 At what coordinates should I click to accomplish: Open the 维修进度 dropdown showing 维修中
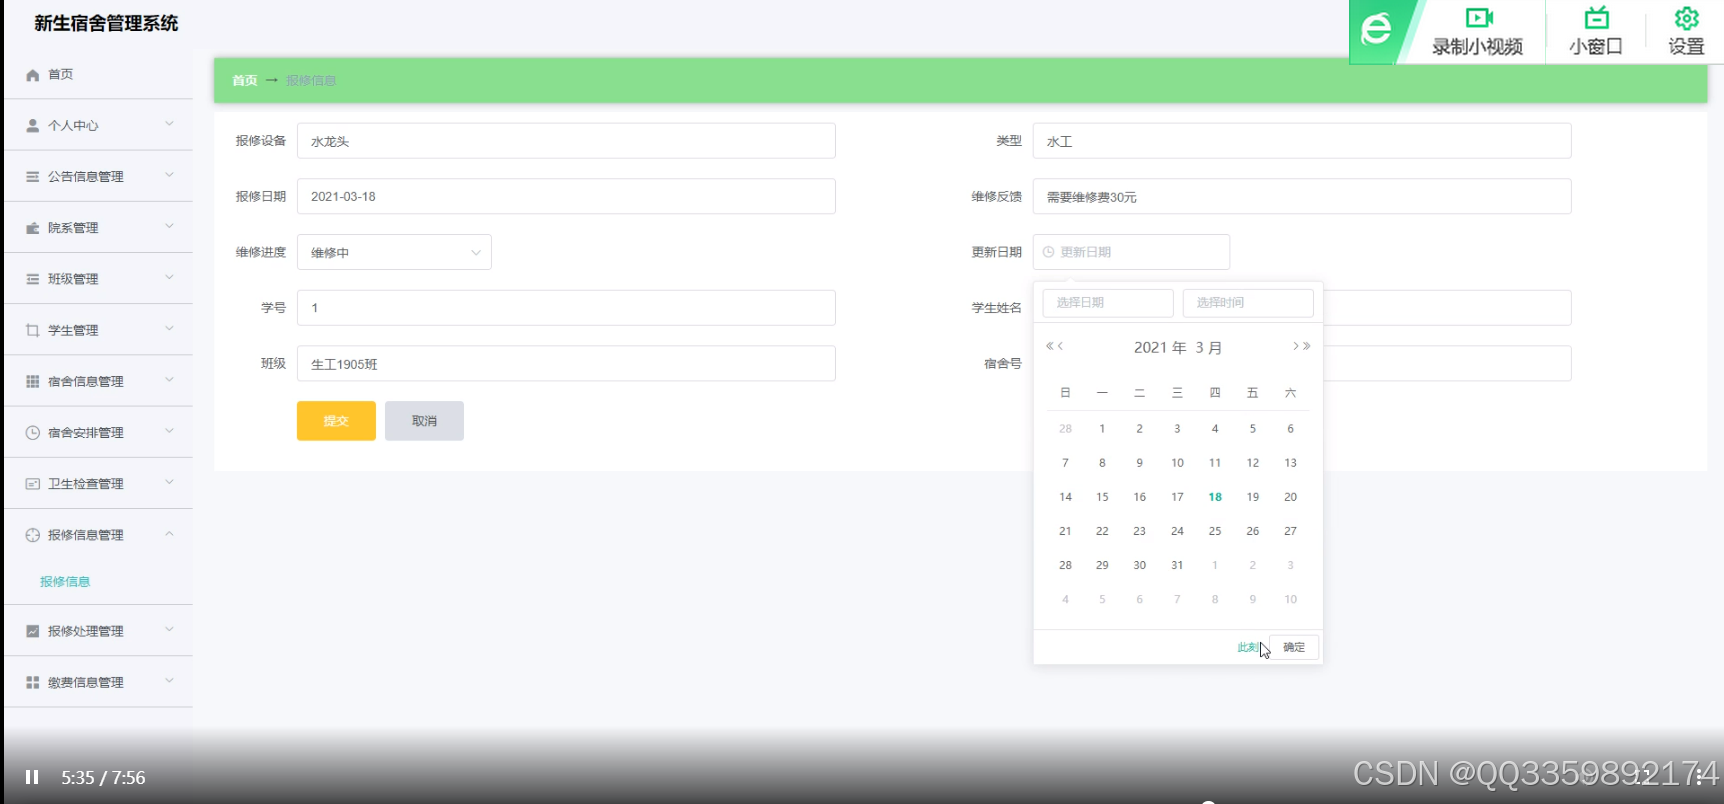(394, 252)
